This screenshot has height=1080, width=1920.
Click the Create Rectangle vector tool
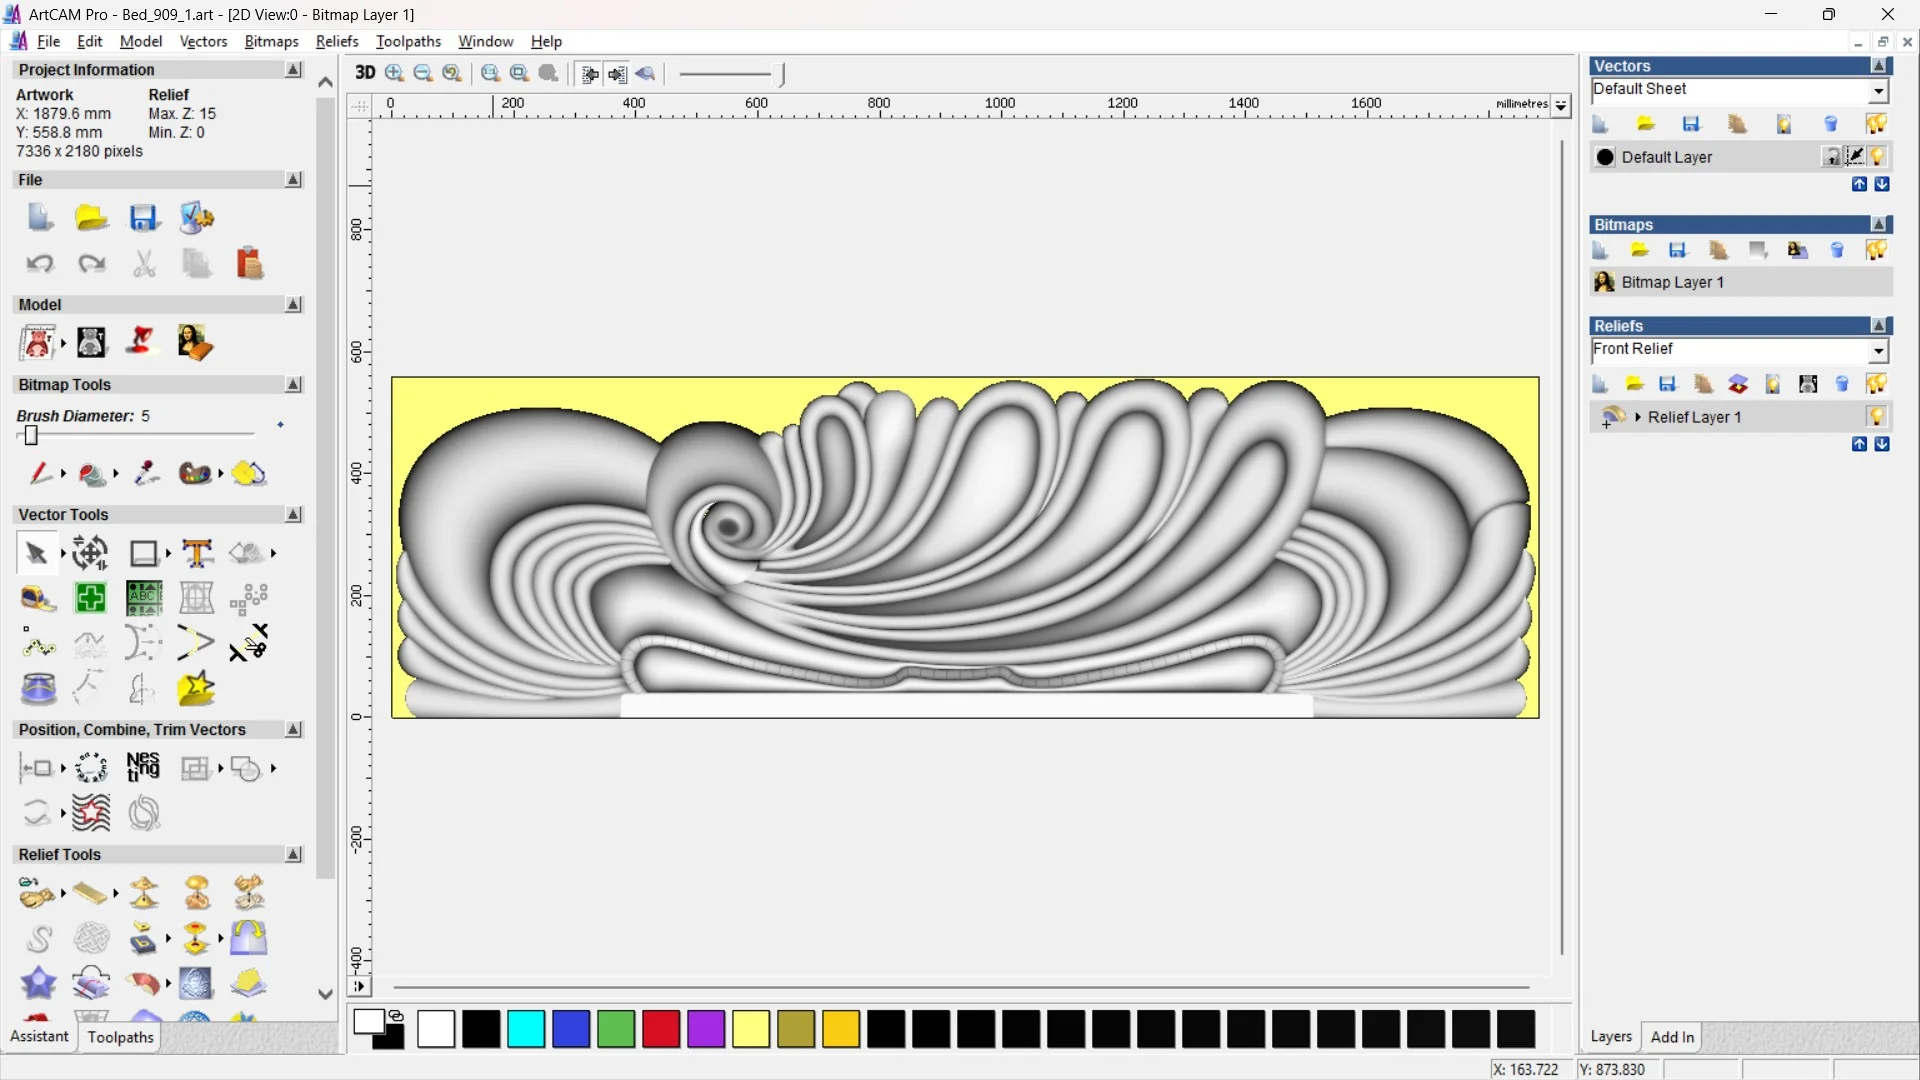(x=144, y=553)
